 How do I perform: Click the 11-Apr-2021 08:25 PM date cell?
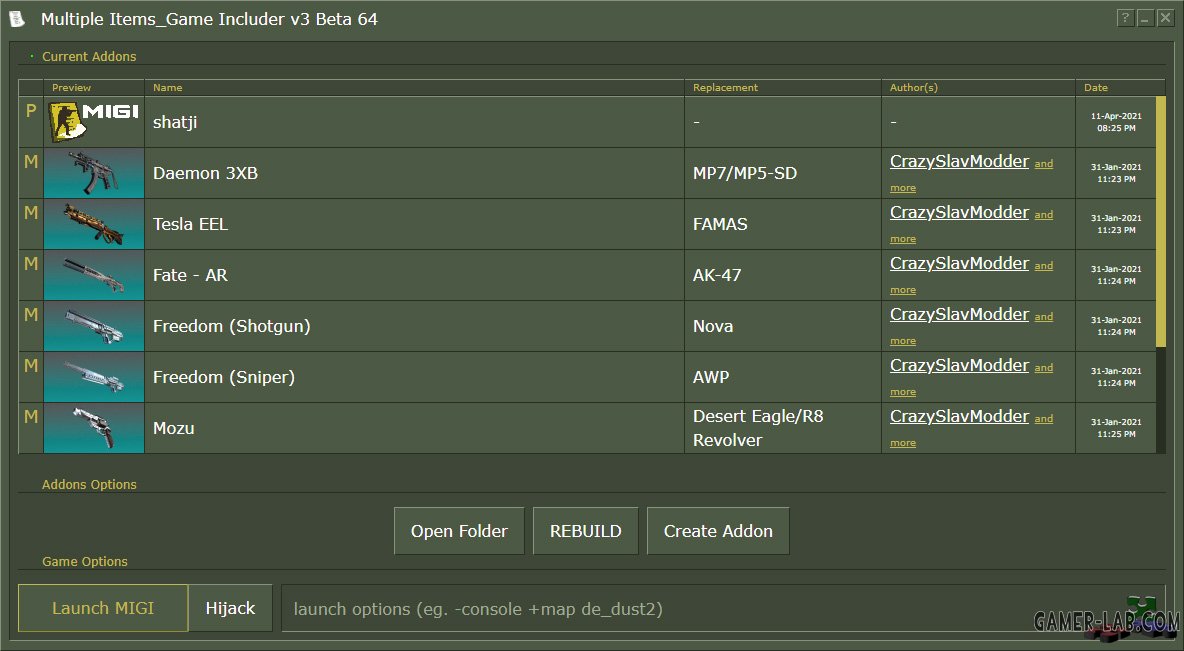(x=1116, y=122)
